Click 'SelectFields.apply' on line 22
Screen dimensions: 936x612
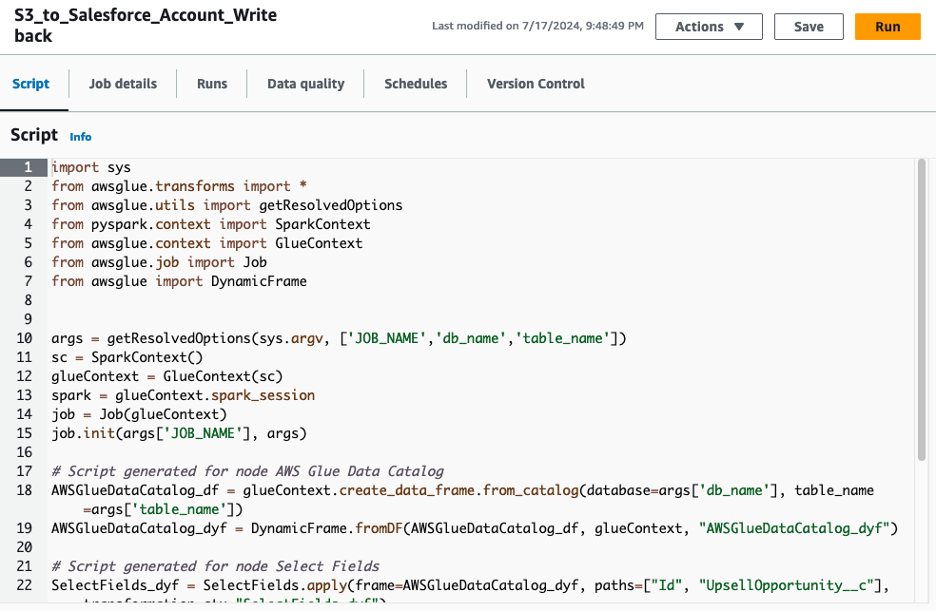point(275,585)
